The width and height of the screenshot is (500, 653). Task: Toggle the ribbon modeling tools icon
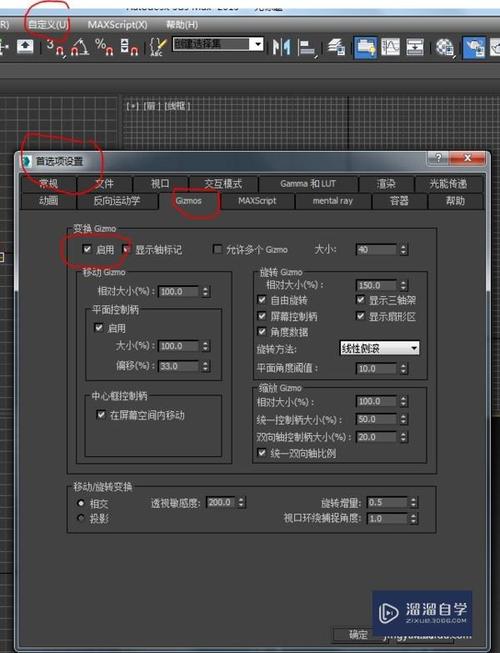365,47
